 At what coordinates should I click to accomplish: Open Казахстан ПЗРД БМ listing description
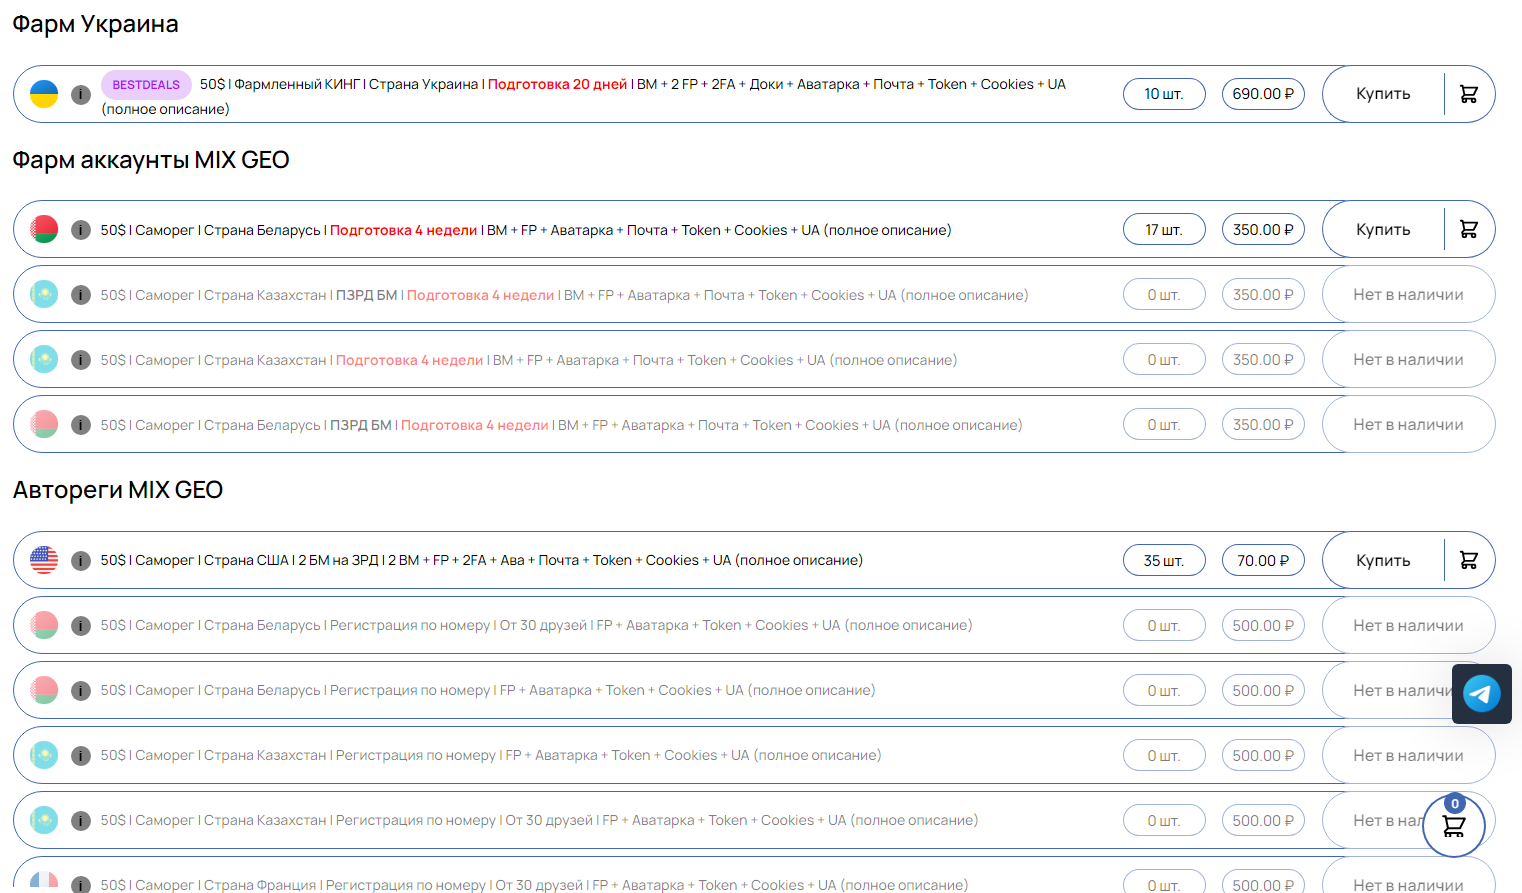point(564,295)
